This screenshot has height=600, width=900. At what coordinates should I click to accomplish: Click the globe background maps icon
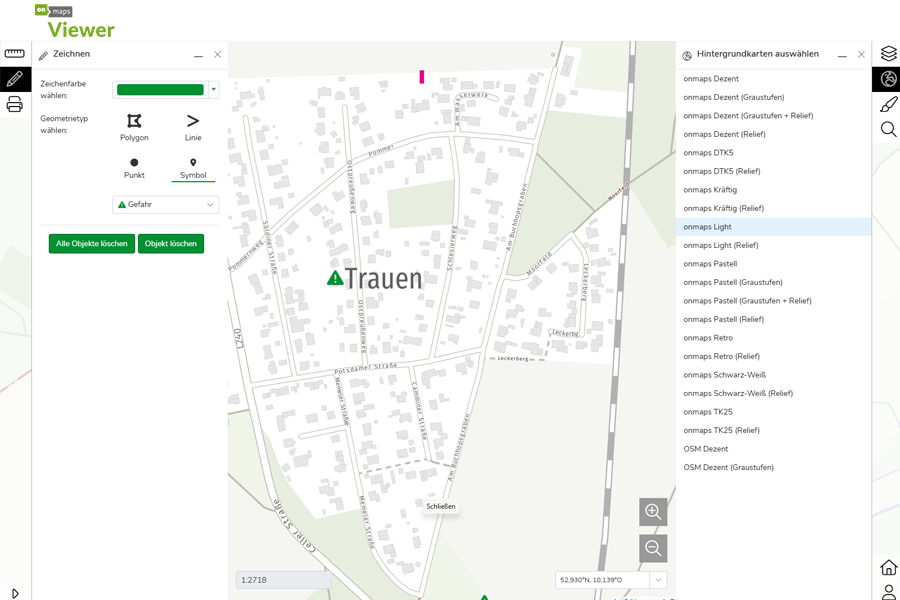click(888, 78)
